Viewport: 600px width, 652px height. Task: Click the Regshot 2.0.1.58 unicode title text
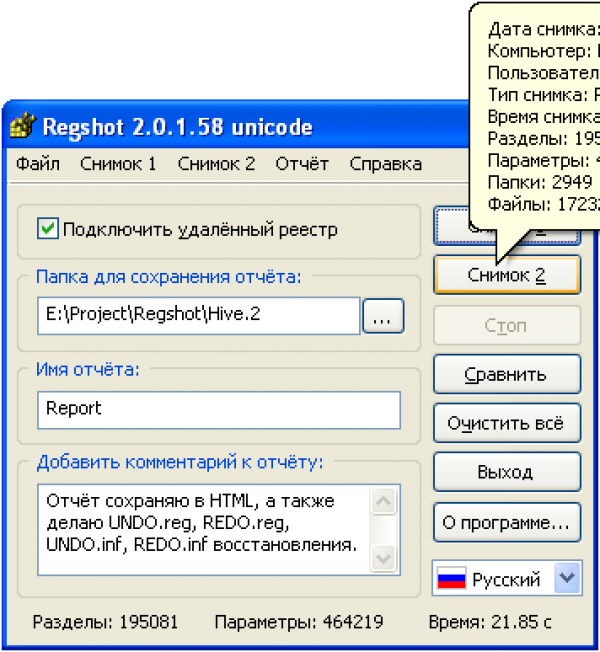178,127
